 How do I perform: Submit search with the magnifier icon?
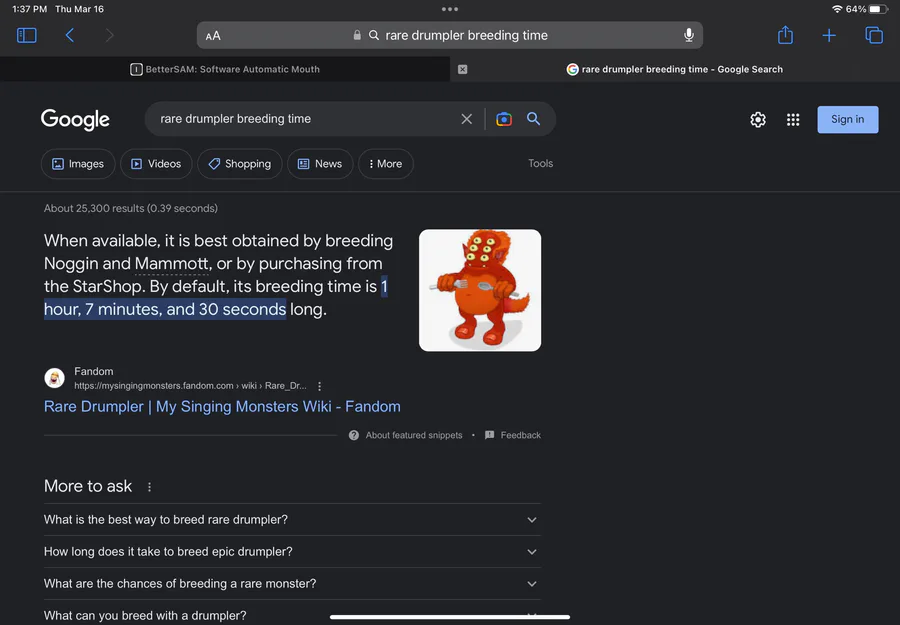(x=533, y=119)
